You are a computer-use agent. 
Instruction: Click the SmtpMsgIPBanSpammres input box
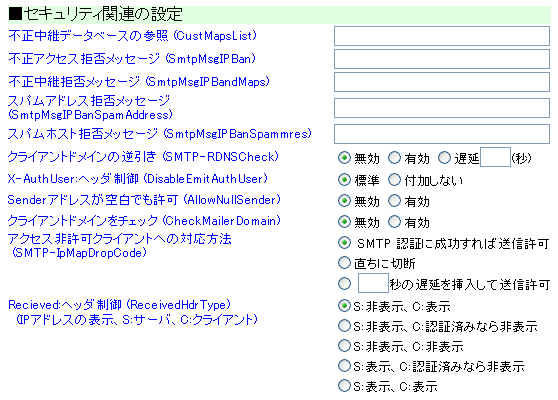pyautogui.click(x=442, y=134)
